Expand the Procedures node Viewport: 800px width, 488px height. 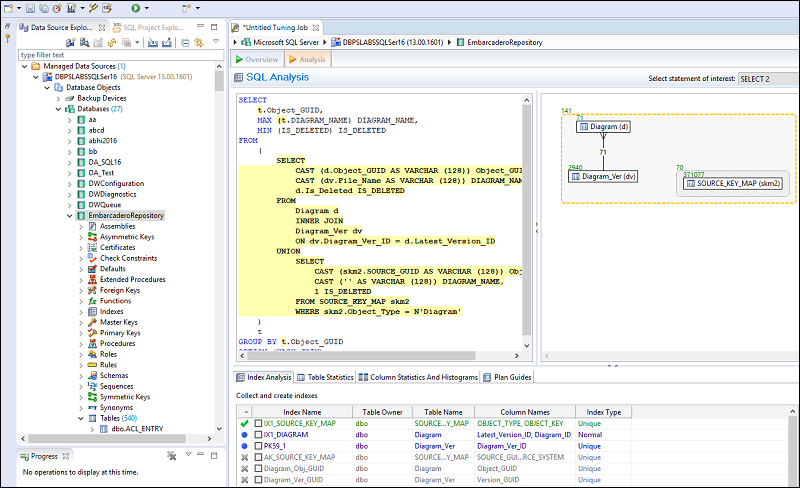tap(81, 344)
